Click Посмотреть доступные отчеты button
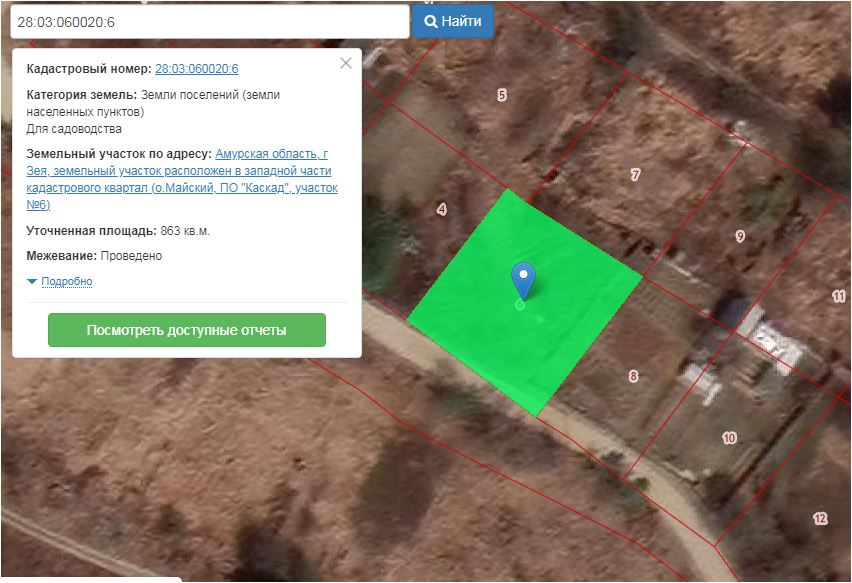 (187, 330)
